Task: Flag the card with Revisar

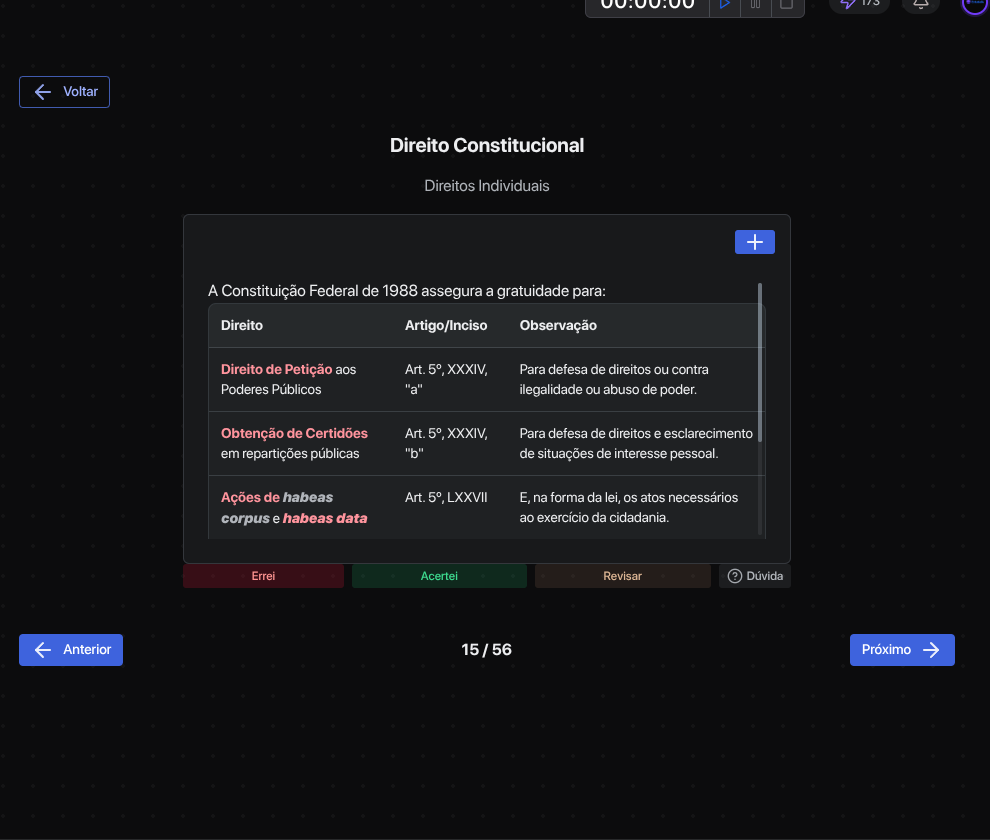Action: 622,576
